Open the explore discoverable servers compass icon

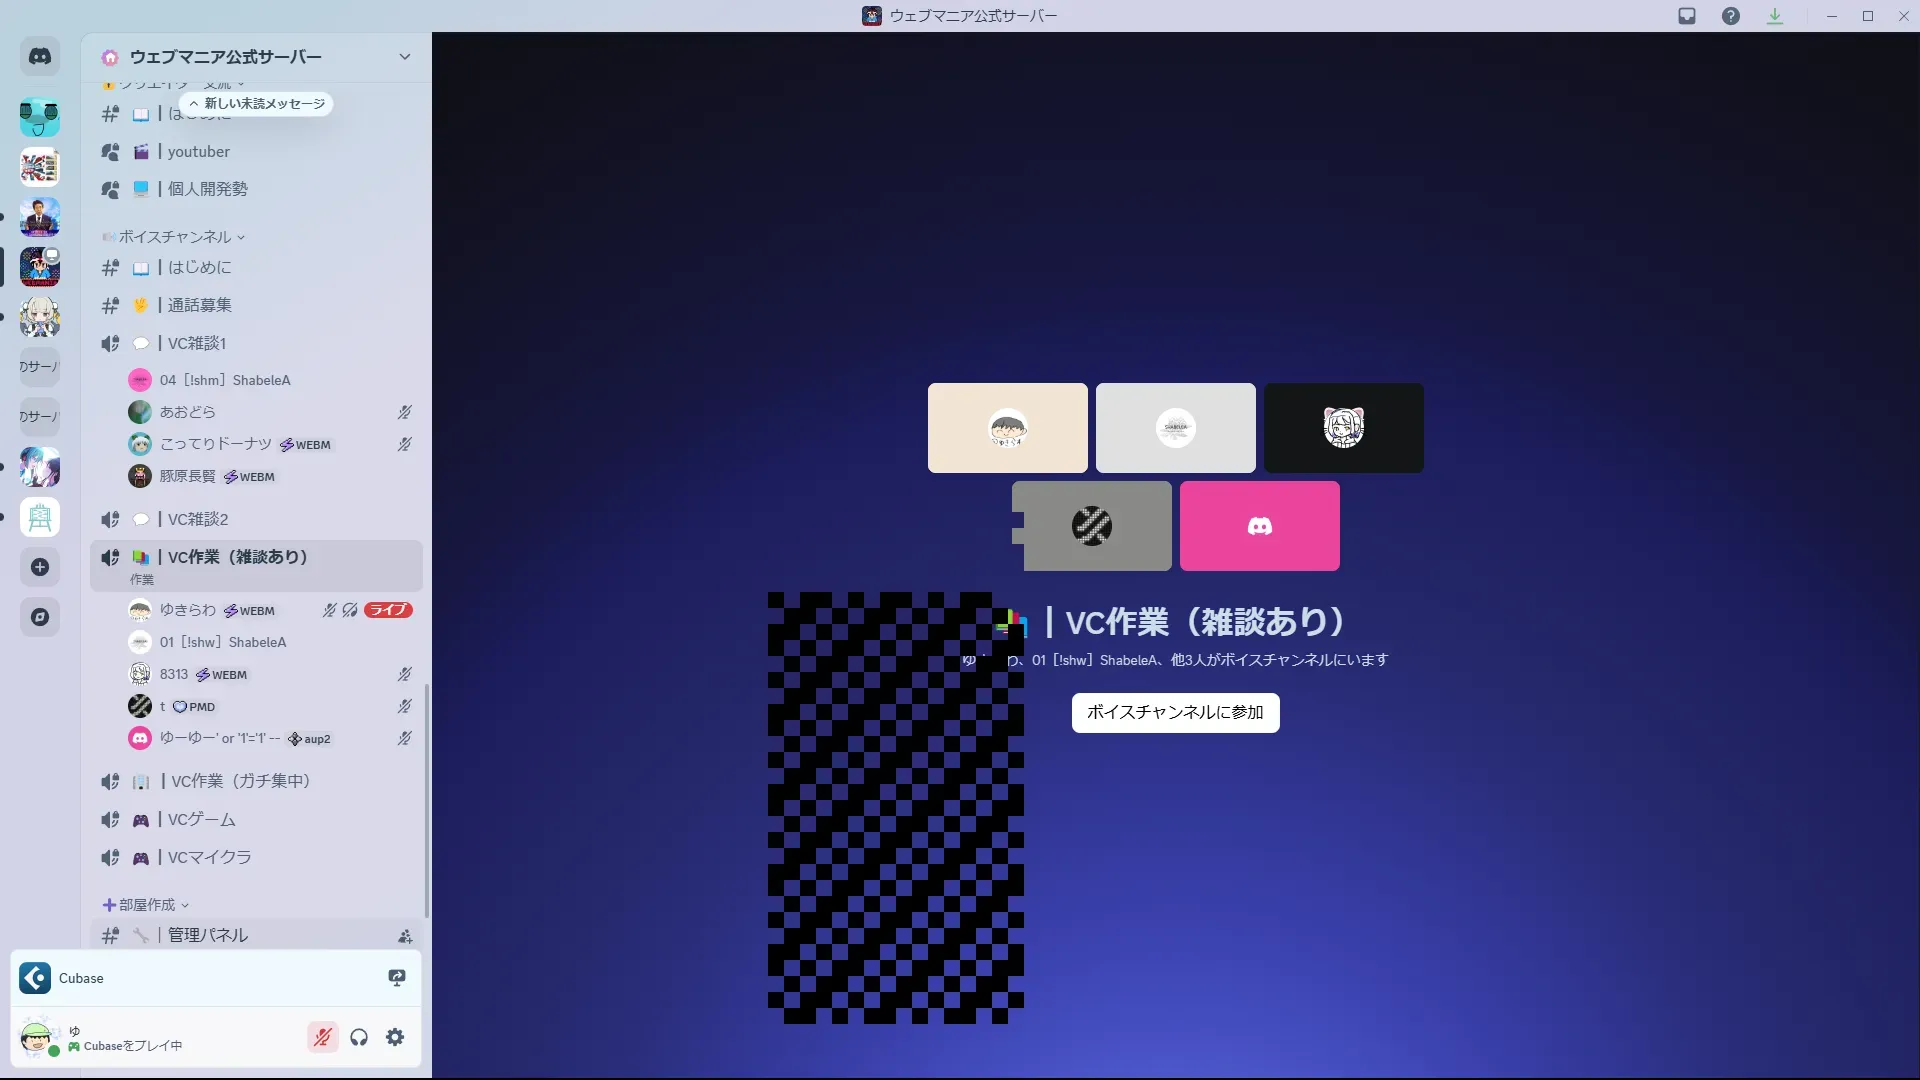(40, 617)
